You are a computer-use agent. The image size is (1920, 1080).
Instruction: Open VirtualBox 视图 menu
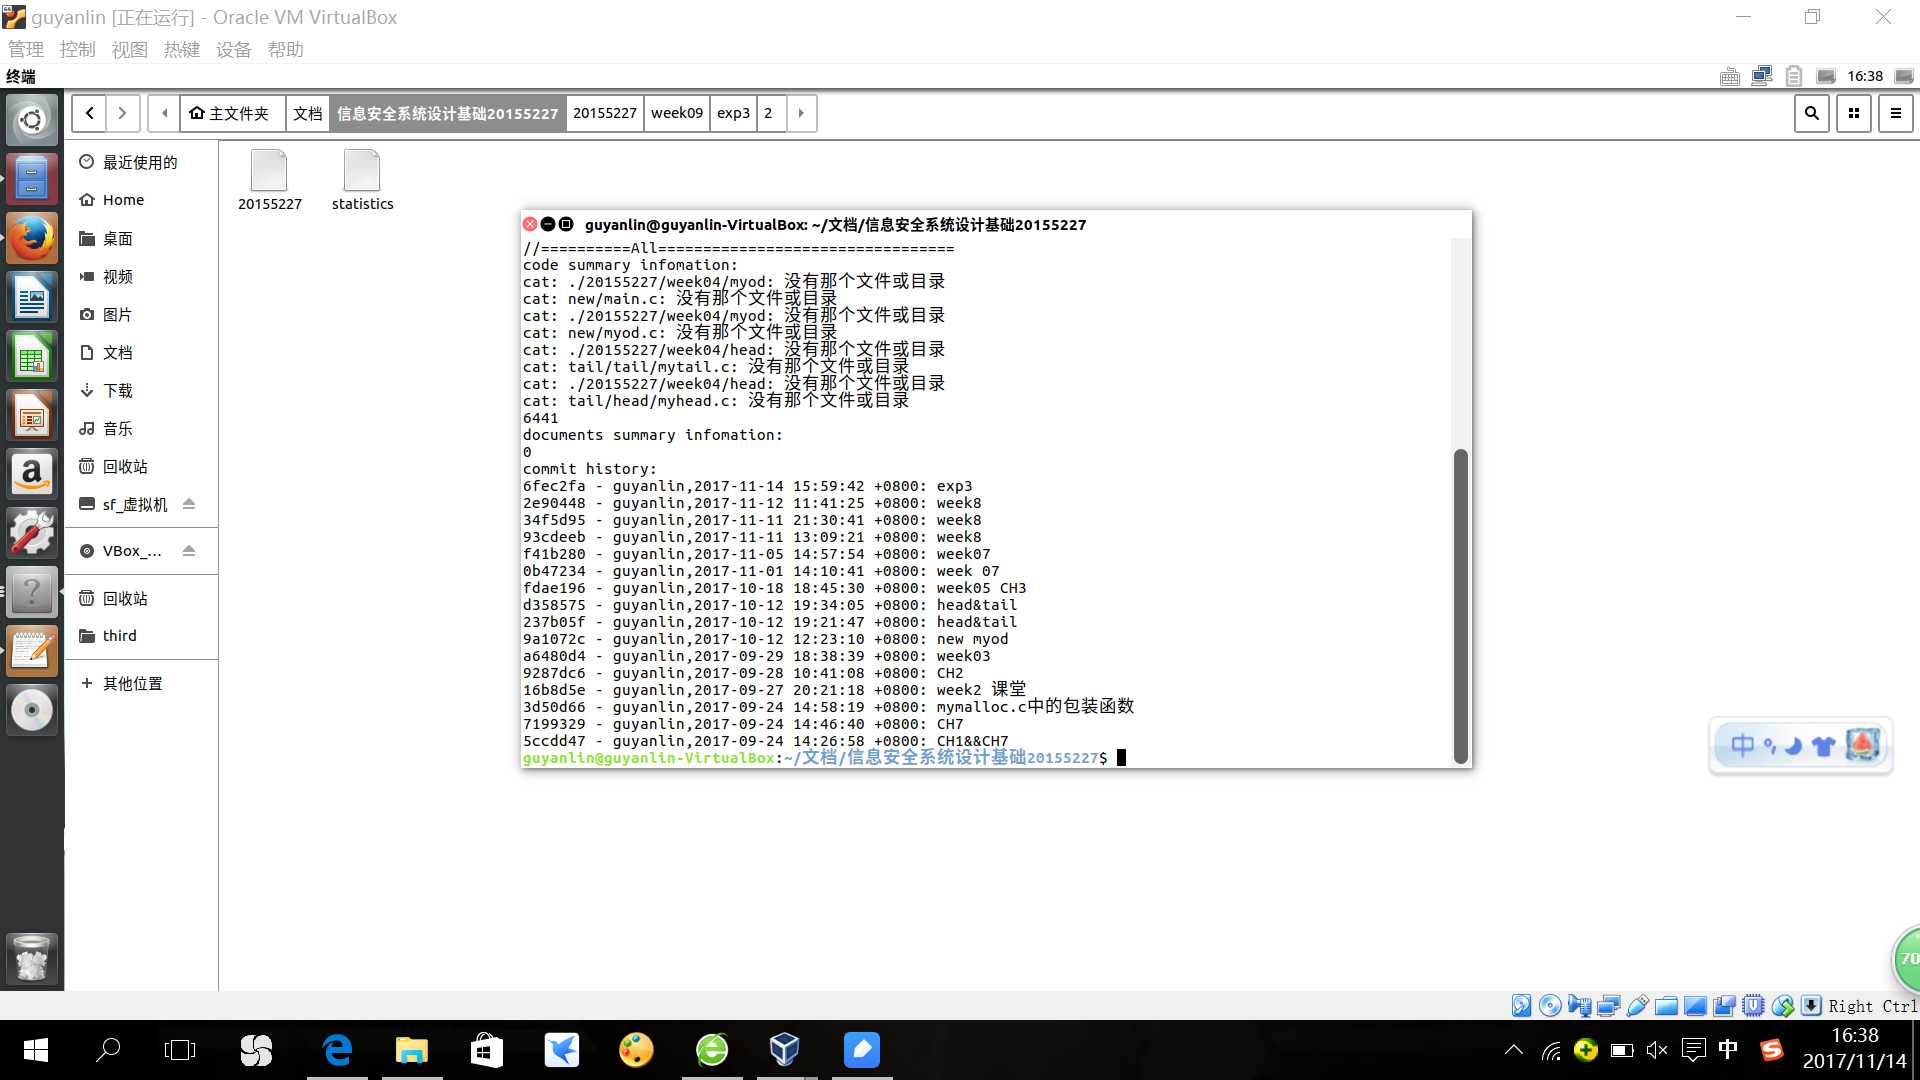[x=129, y=49]
